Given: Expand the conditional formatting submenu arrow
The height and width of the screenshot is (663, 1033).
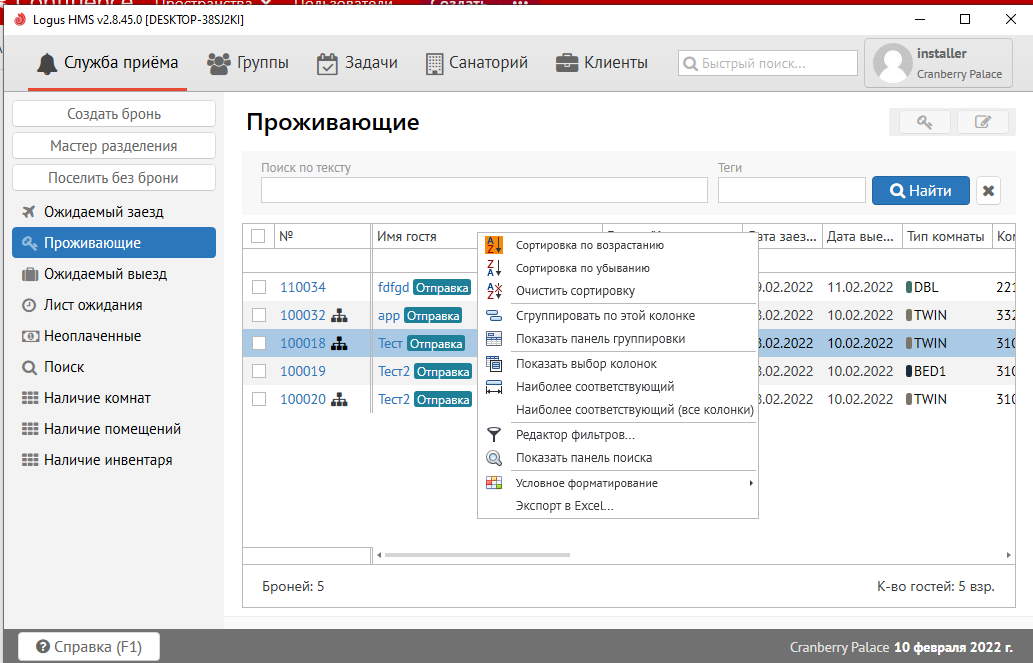Looking at the screenshot, I should tap(750, 483).
